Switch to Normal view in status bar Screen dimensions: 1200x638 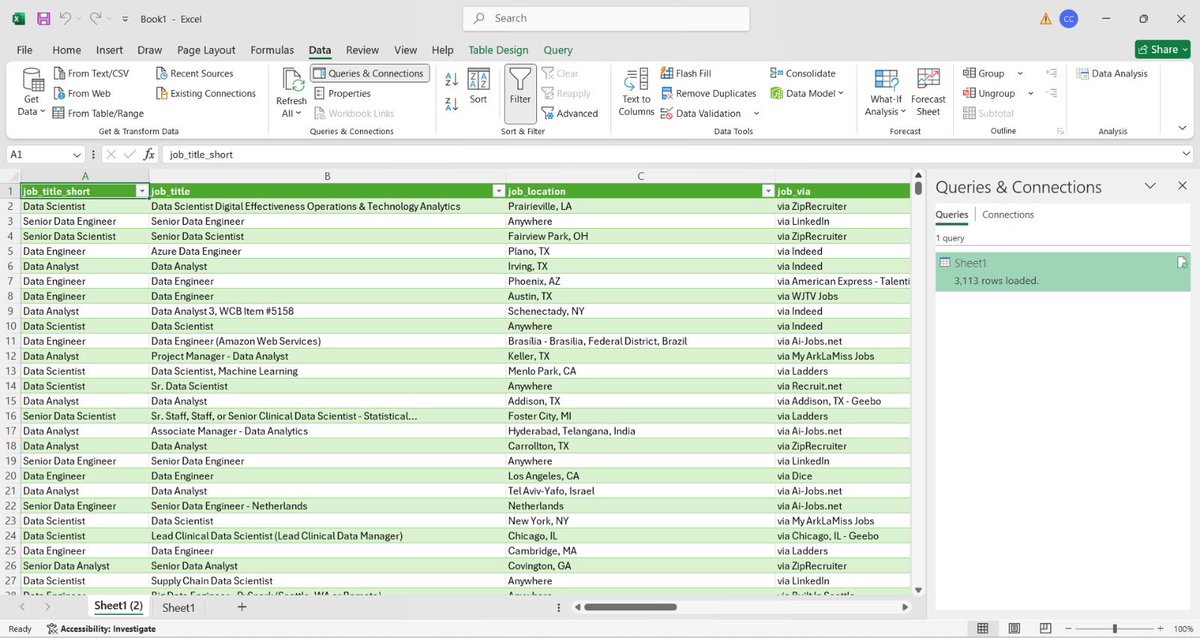[x=984, y=628]
